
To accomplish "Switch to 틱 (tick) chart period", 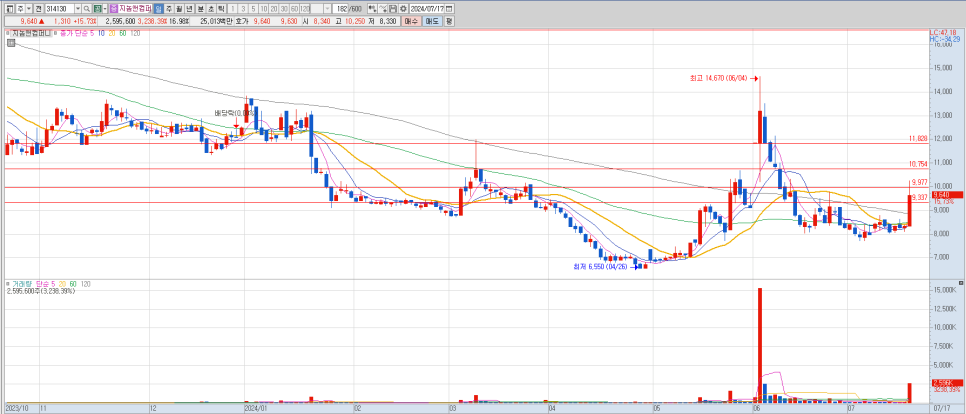I will point(221,9).
